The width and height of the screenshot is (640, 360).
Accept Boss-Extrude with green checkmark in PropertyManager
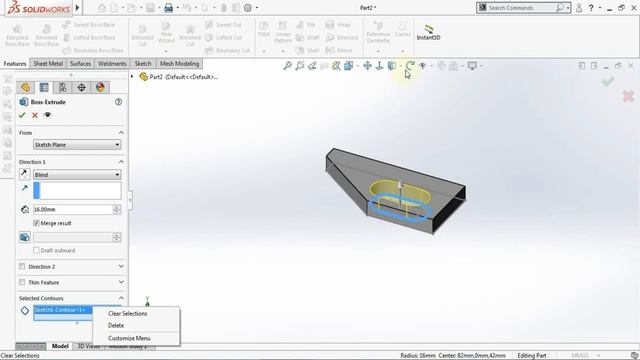point(22,115)
